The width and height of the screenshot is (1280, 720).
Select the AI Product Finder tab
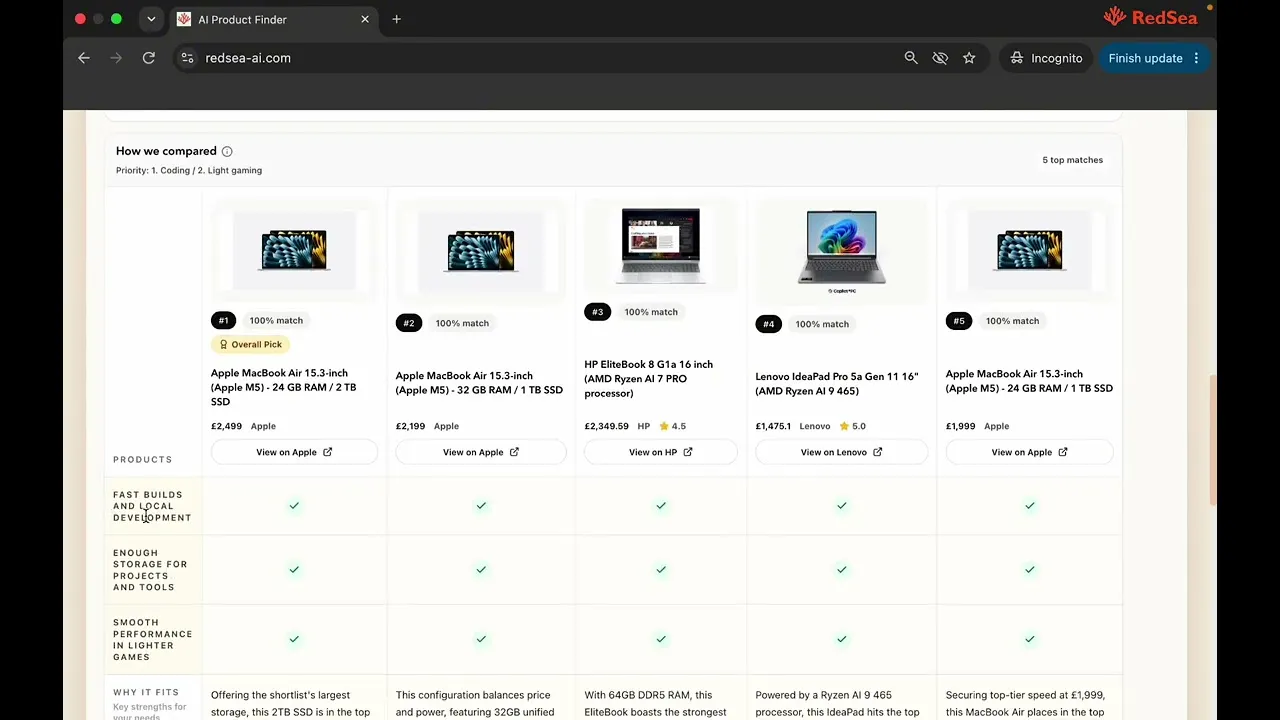coord(273,19)
